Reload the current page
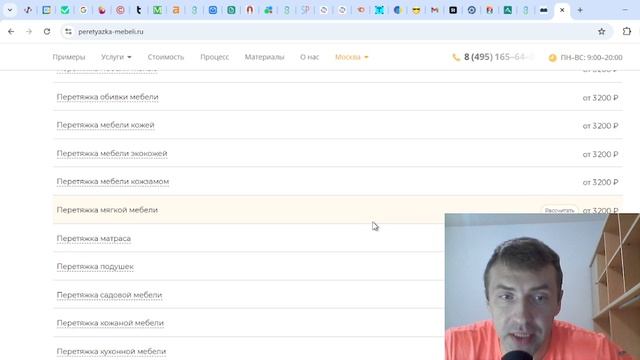Viewport: 640px width, 360px height. (47, 31)
